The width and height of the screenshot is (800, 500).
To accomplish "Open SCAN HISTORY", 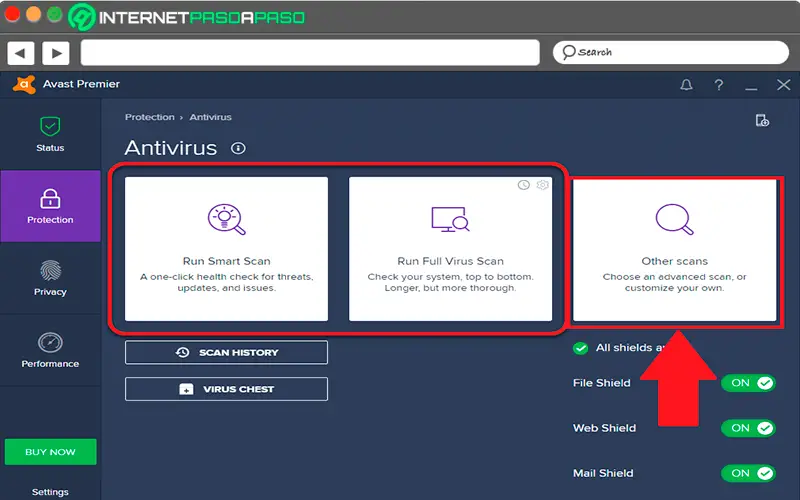I will (x=227, y=353).
